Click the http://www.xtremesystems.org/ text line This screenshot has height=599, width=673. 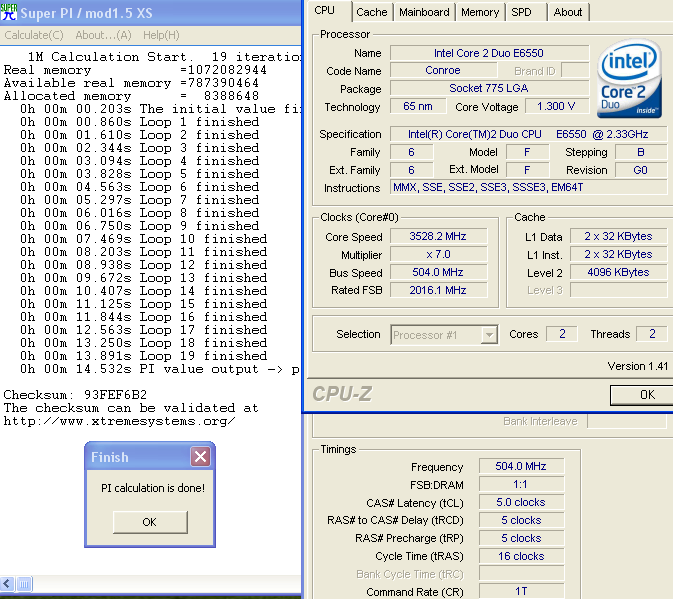point(119,421)
